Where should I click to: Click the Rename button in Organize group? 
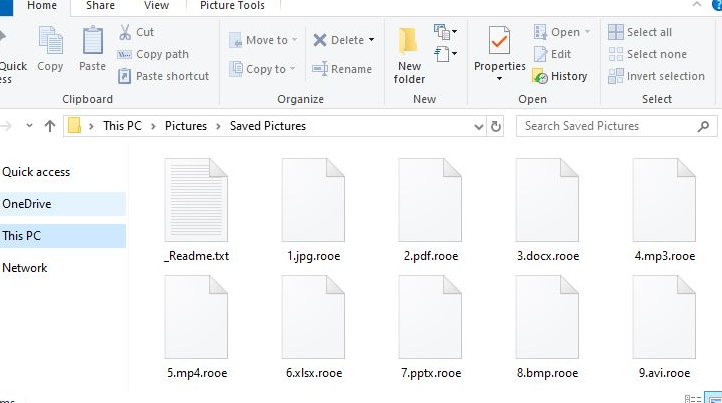point(342,69)
